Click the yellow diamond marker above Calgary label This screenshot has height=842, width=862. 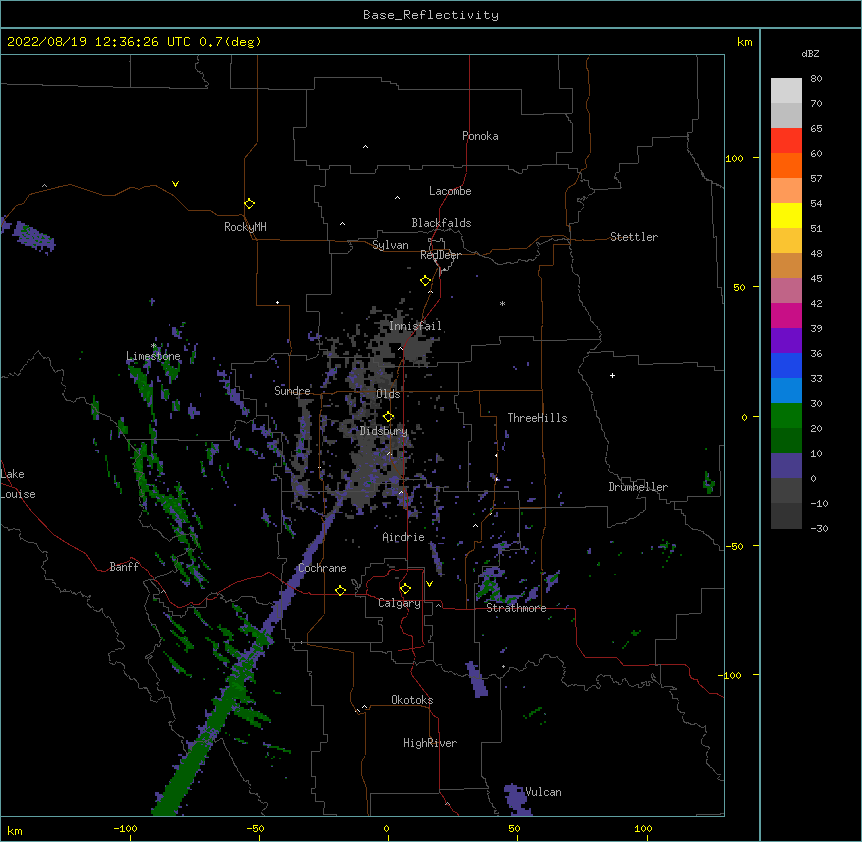(x=405, y=589)
